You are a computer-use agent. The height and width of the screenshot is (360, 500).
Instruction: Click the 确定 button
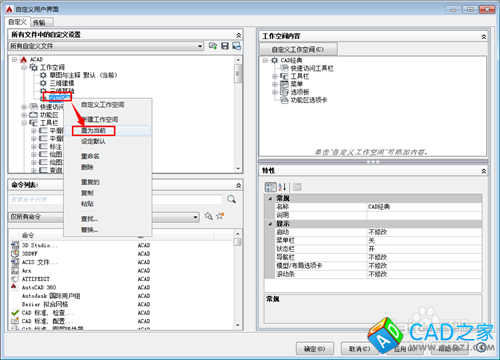coord(315,349)
